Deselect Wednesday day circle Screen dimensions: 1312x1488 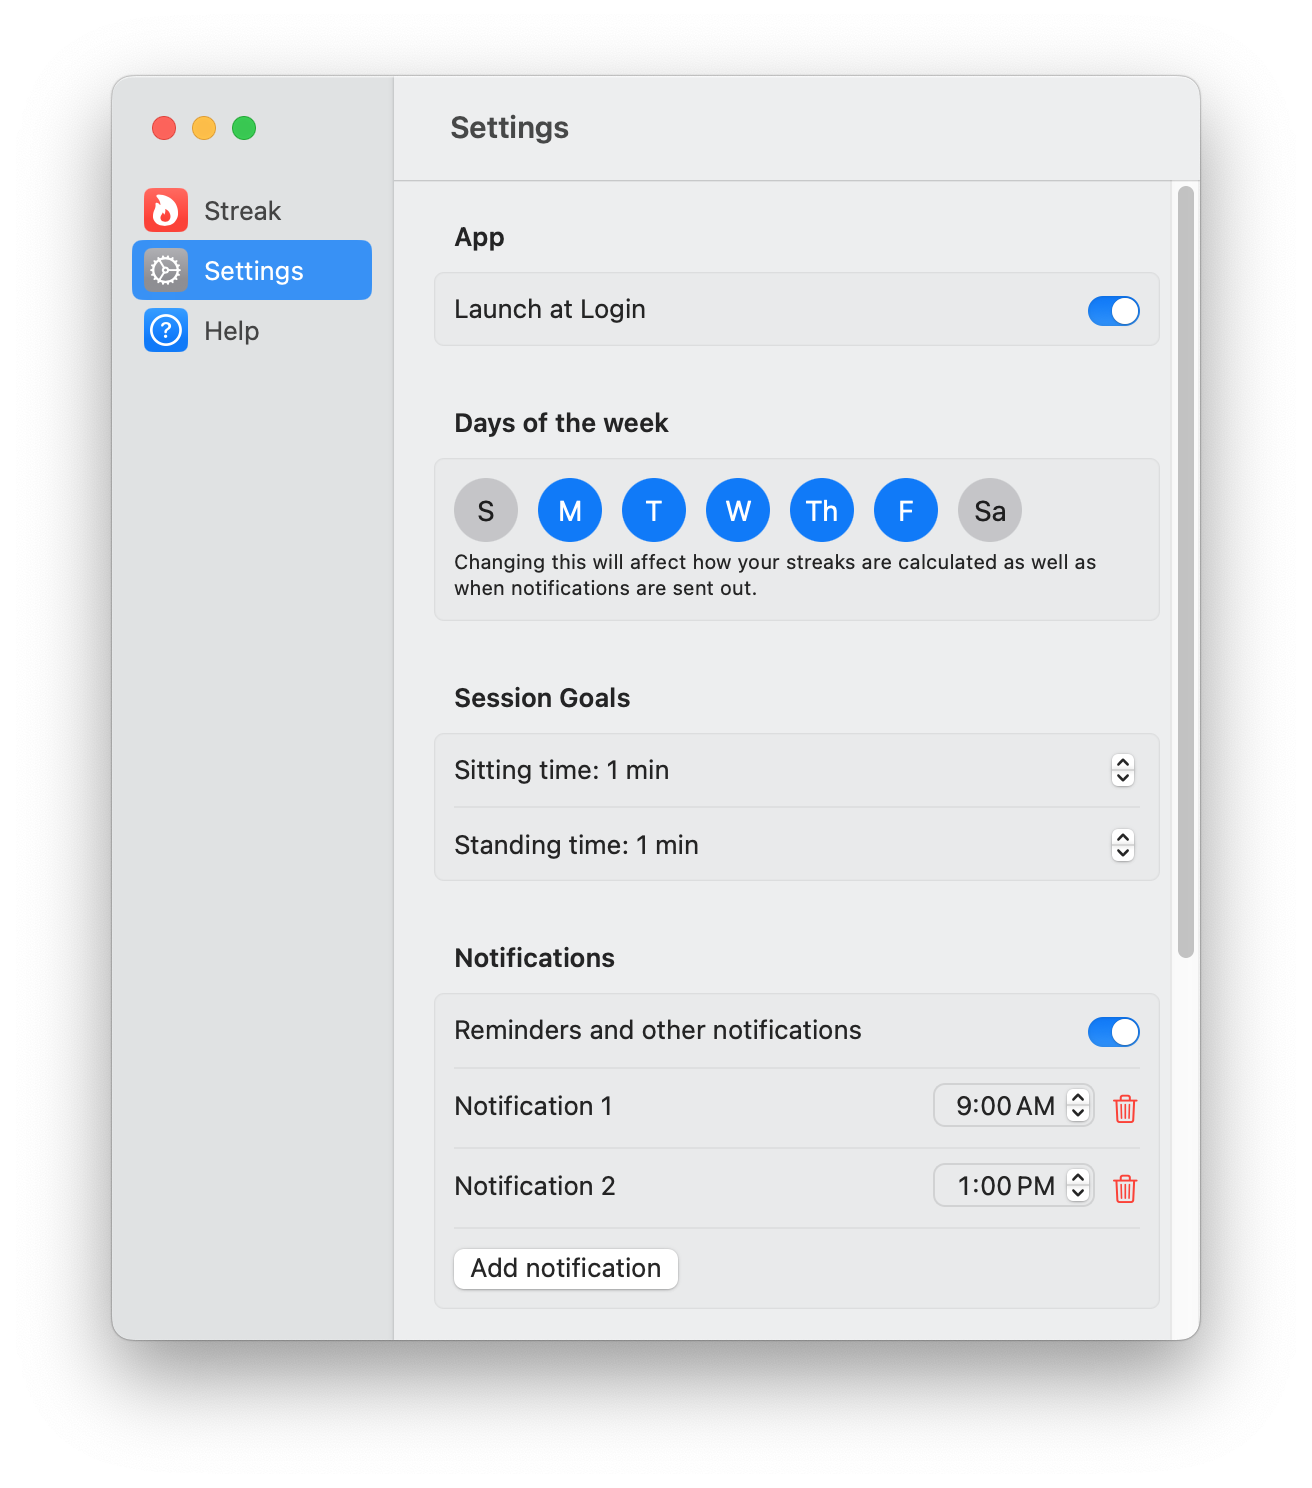738,510
